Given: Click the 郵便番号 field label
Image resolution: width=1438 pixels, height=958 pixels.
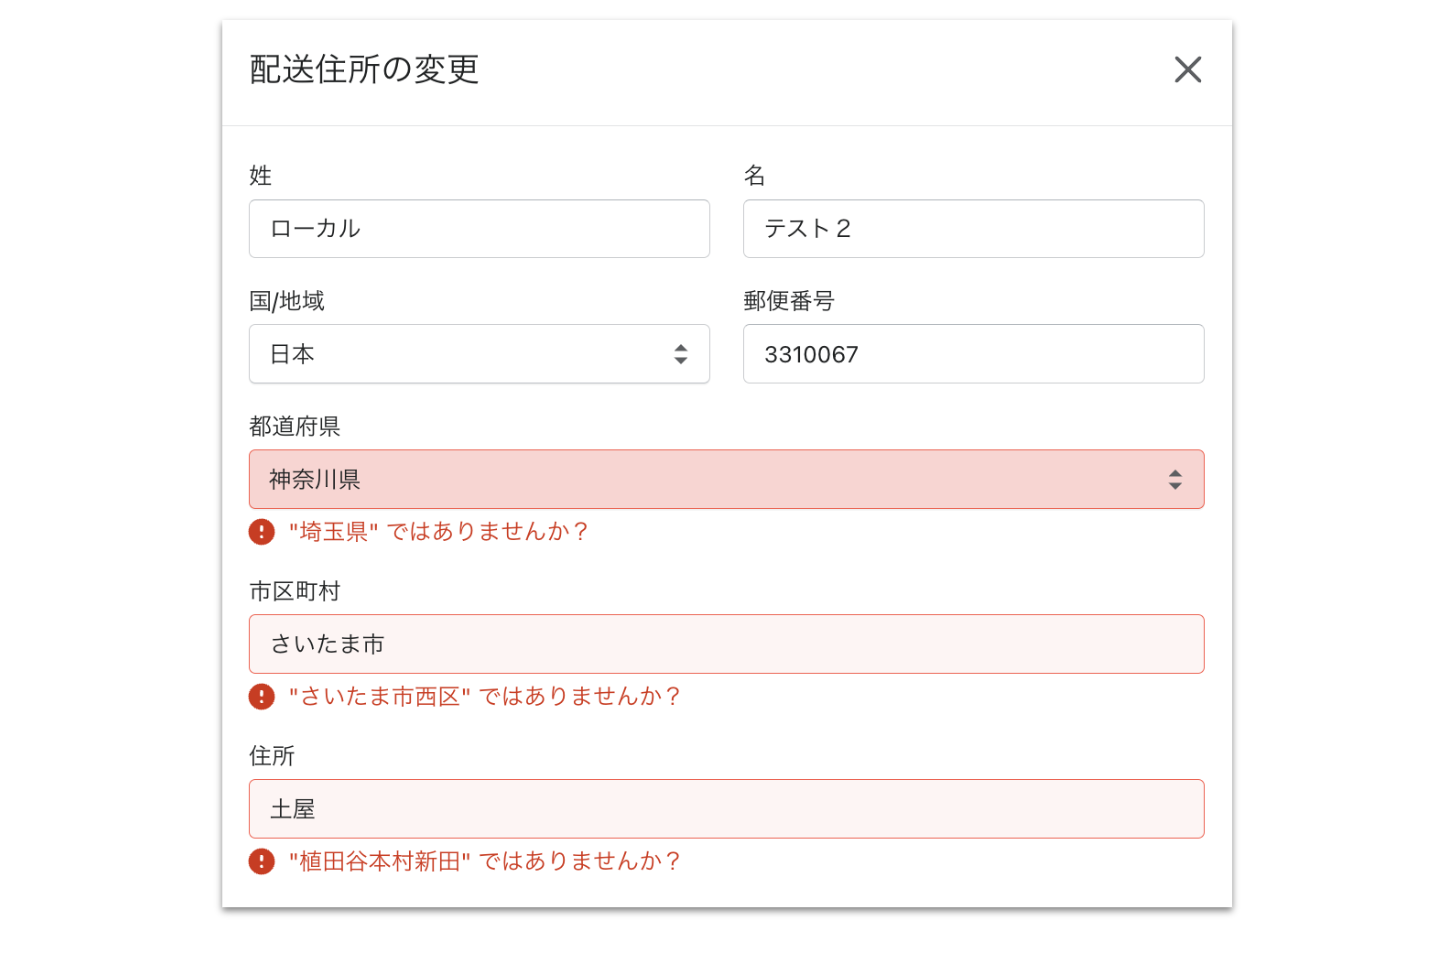Looking at the screenshot, I should [x=788, y=301].
